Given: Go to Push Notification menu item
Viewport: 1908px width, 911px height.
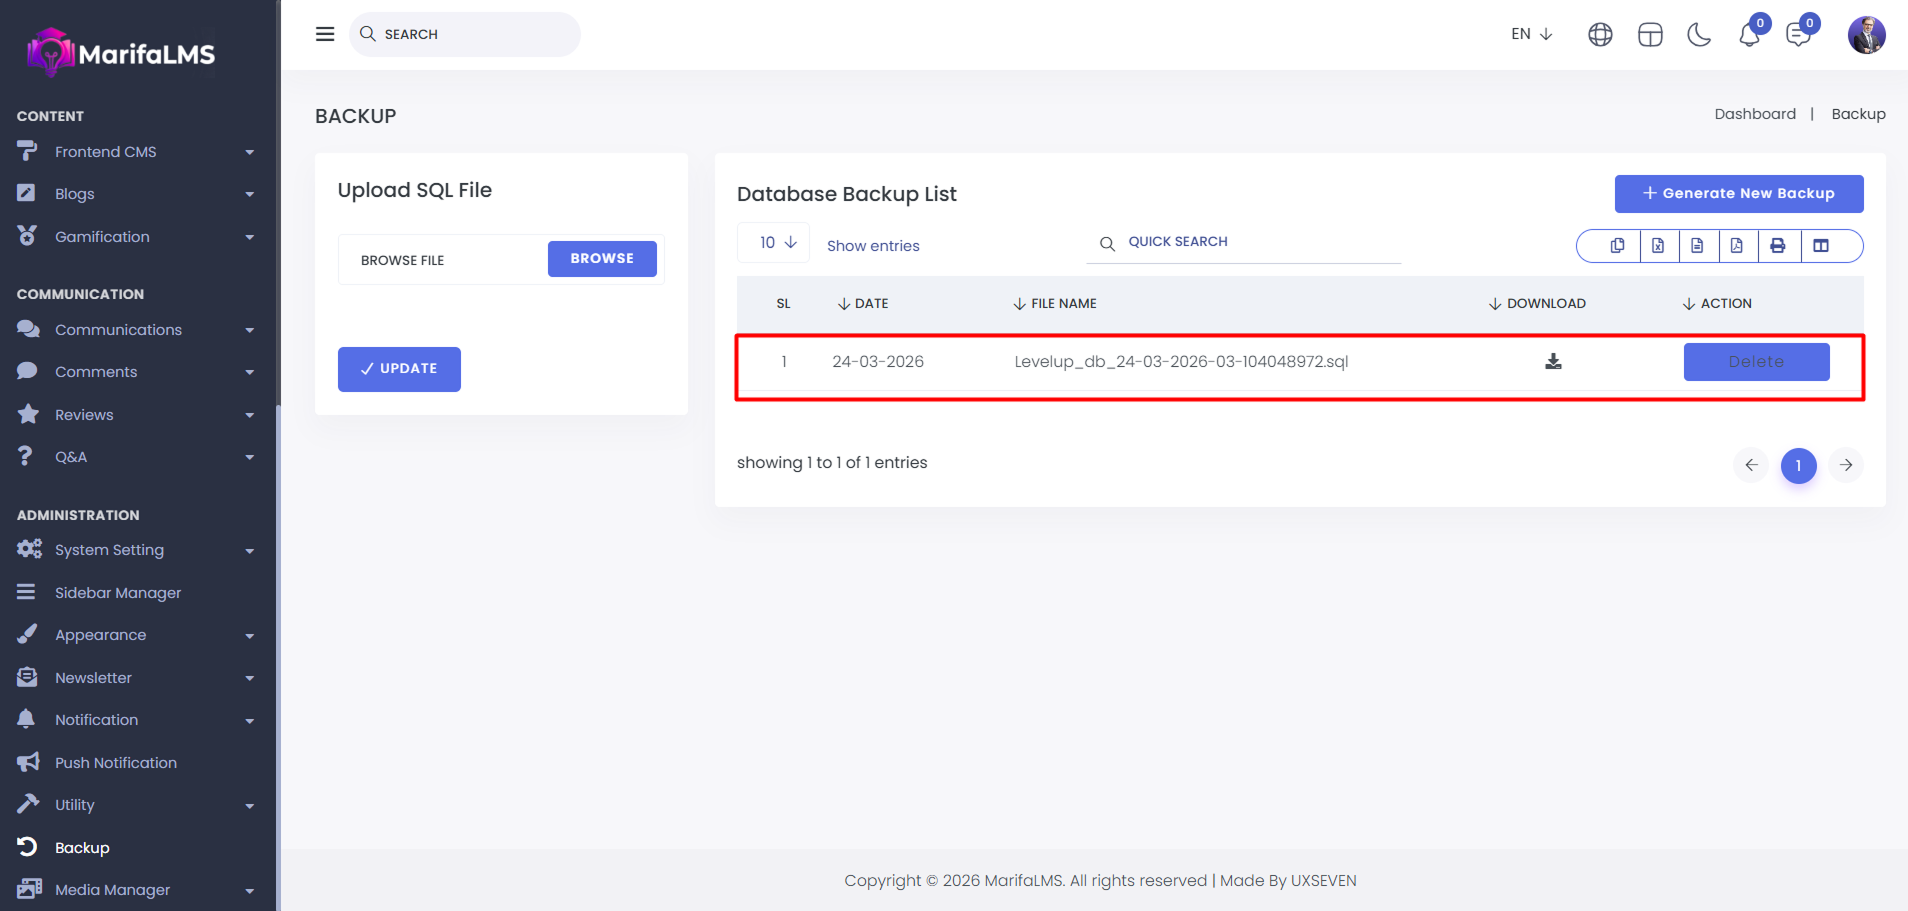Looking at the screenshot, I should [x=115, y=763].
